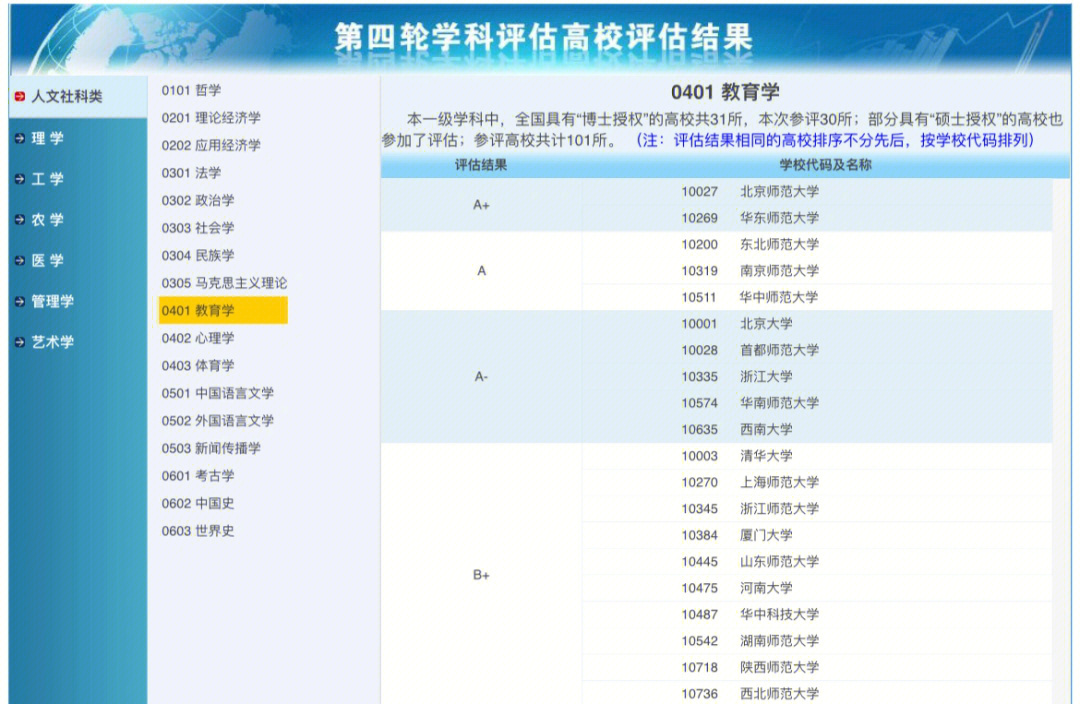This screenshot has width=1080, height=704.
Task: Open discipline 0201 理论经济学
Action: click(x=211, y=118)
